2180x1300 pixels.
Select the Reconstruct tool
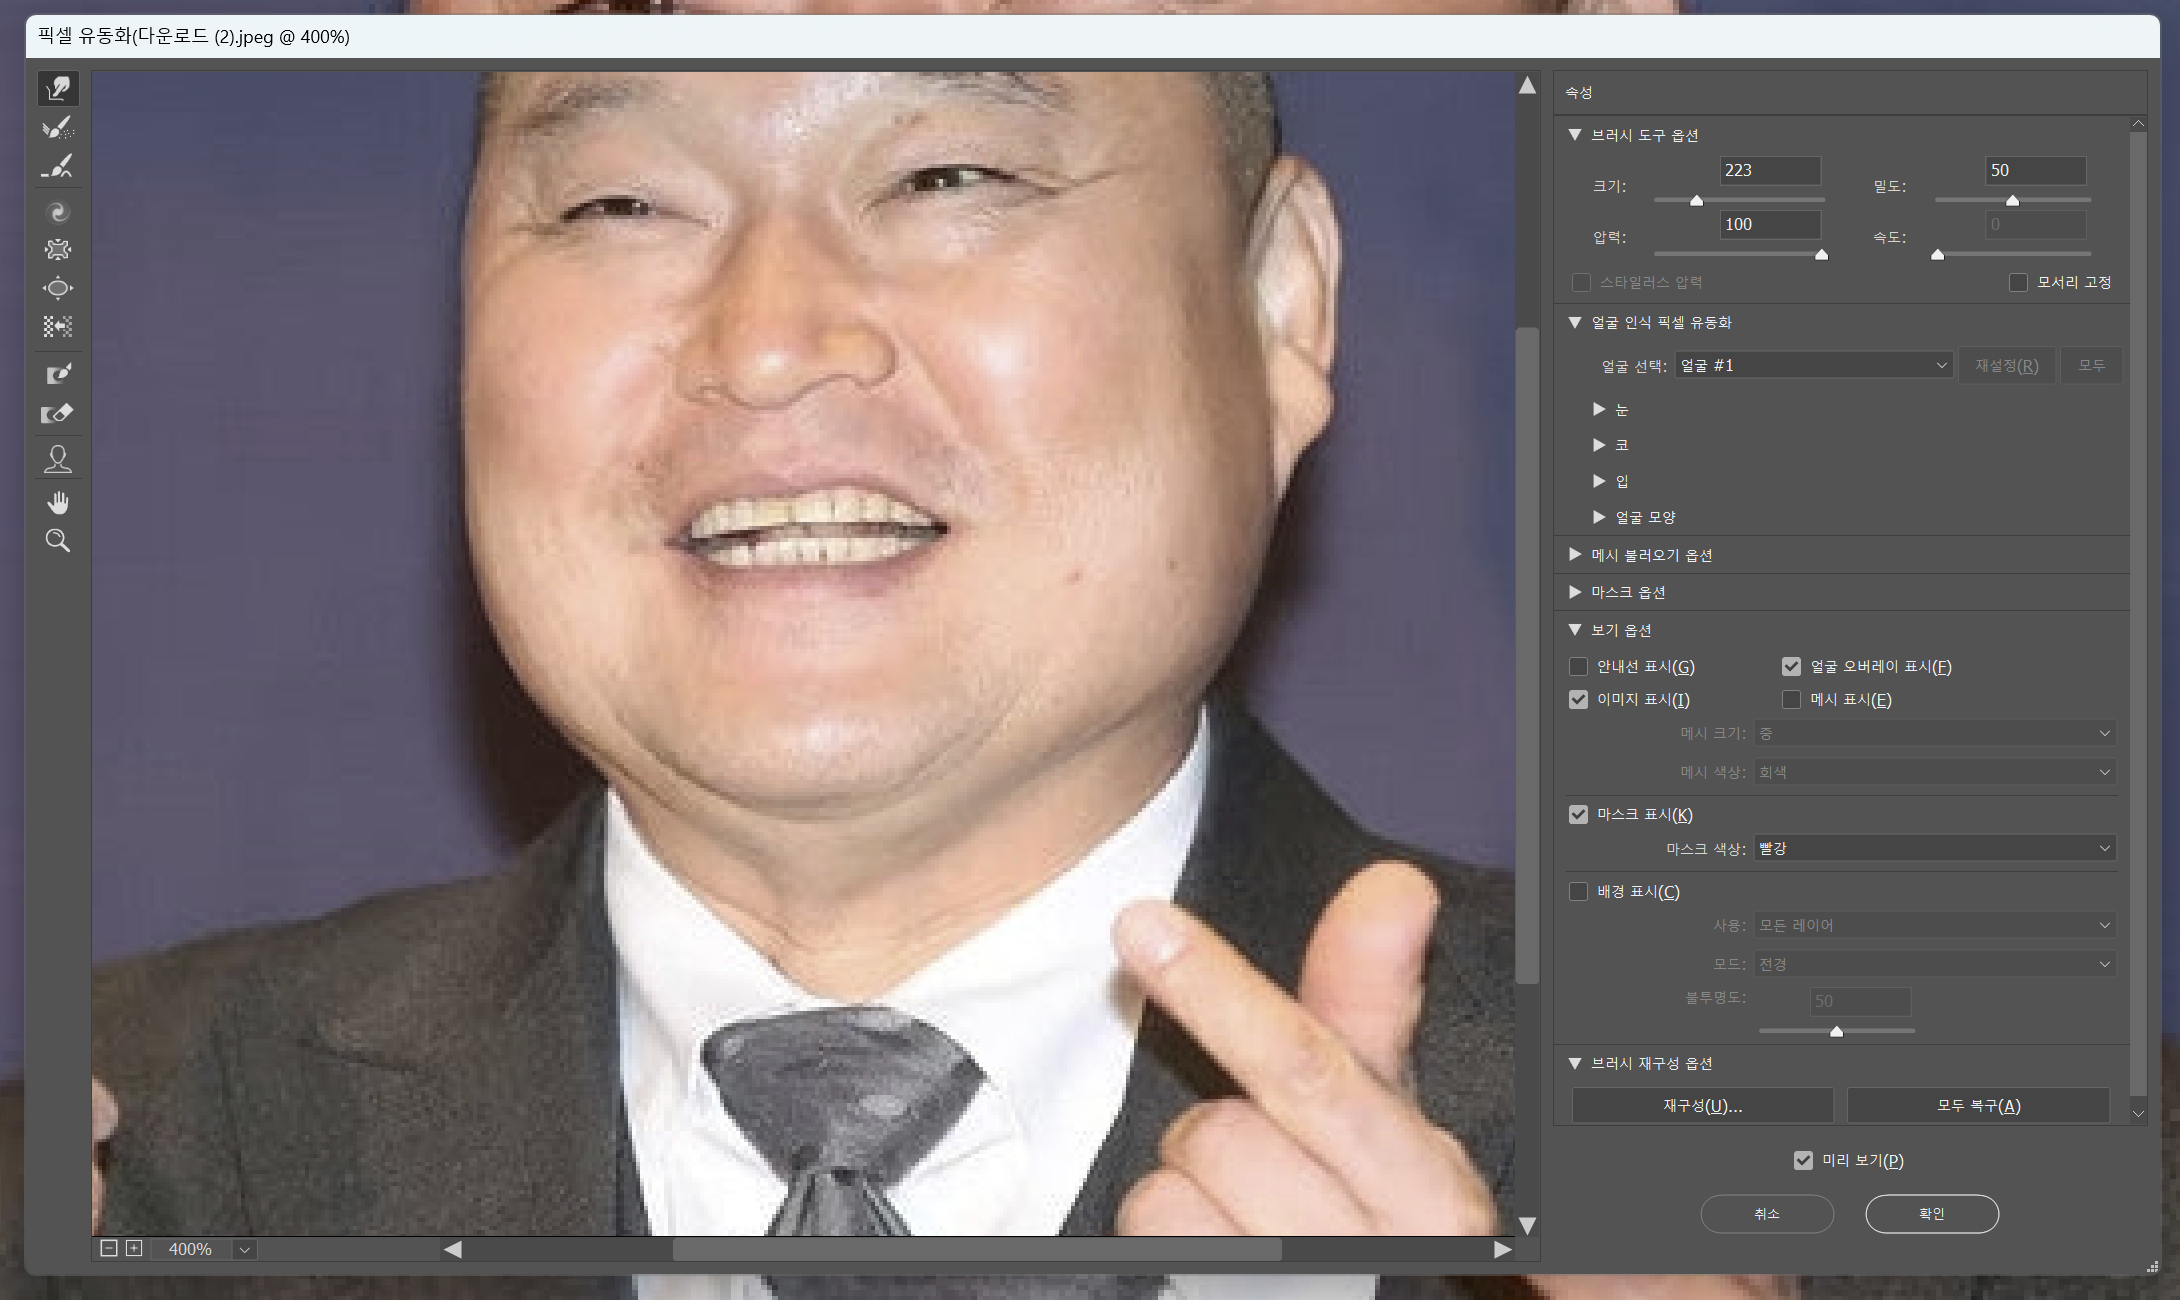[x=58, y=128]
